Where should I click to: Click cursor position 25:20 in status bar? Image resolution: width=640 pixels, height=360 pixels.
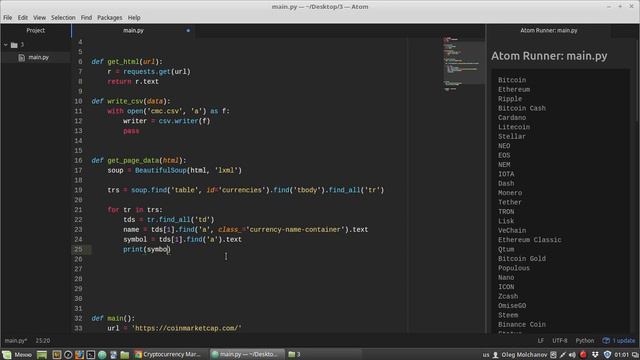tap(43, 340)
